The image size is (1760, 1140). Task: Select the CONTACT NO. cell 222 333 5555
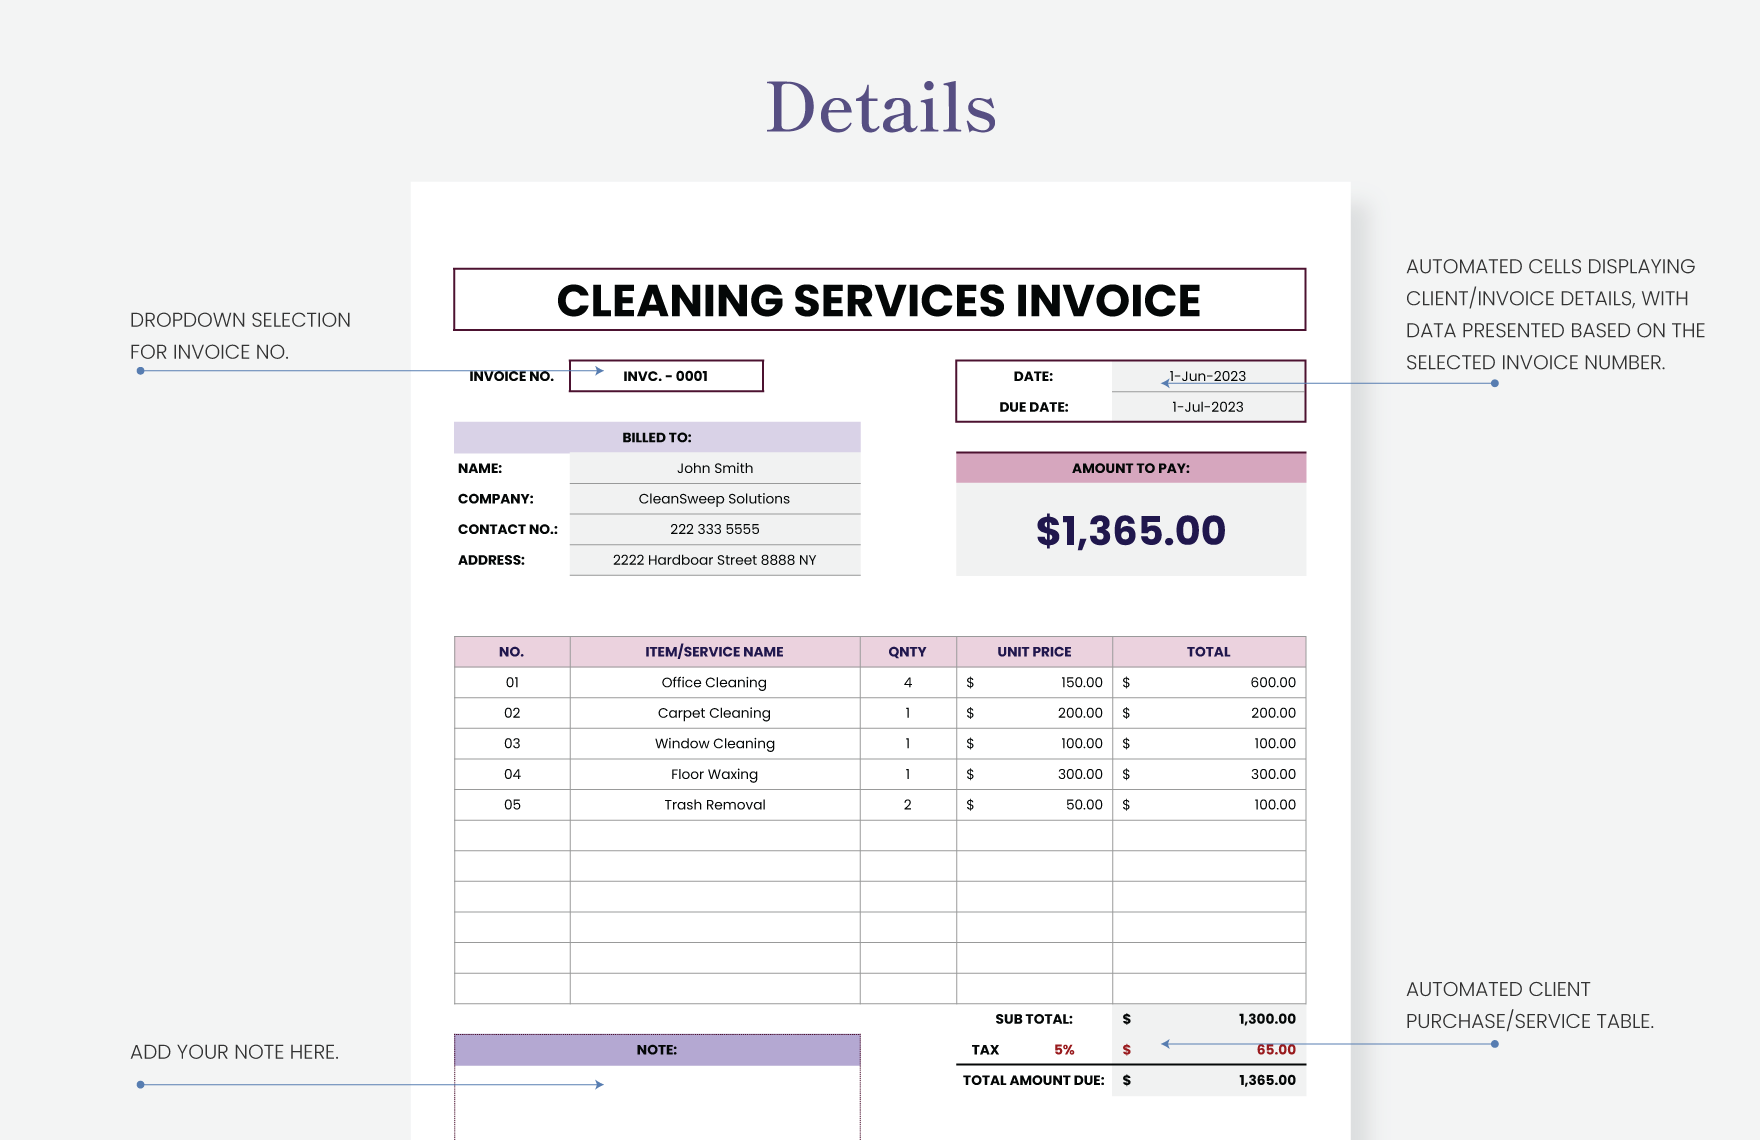715,529
